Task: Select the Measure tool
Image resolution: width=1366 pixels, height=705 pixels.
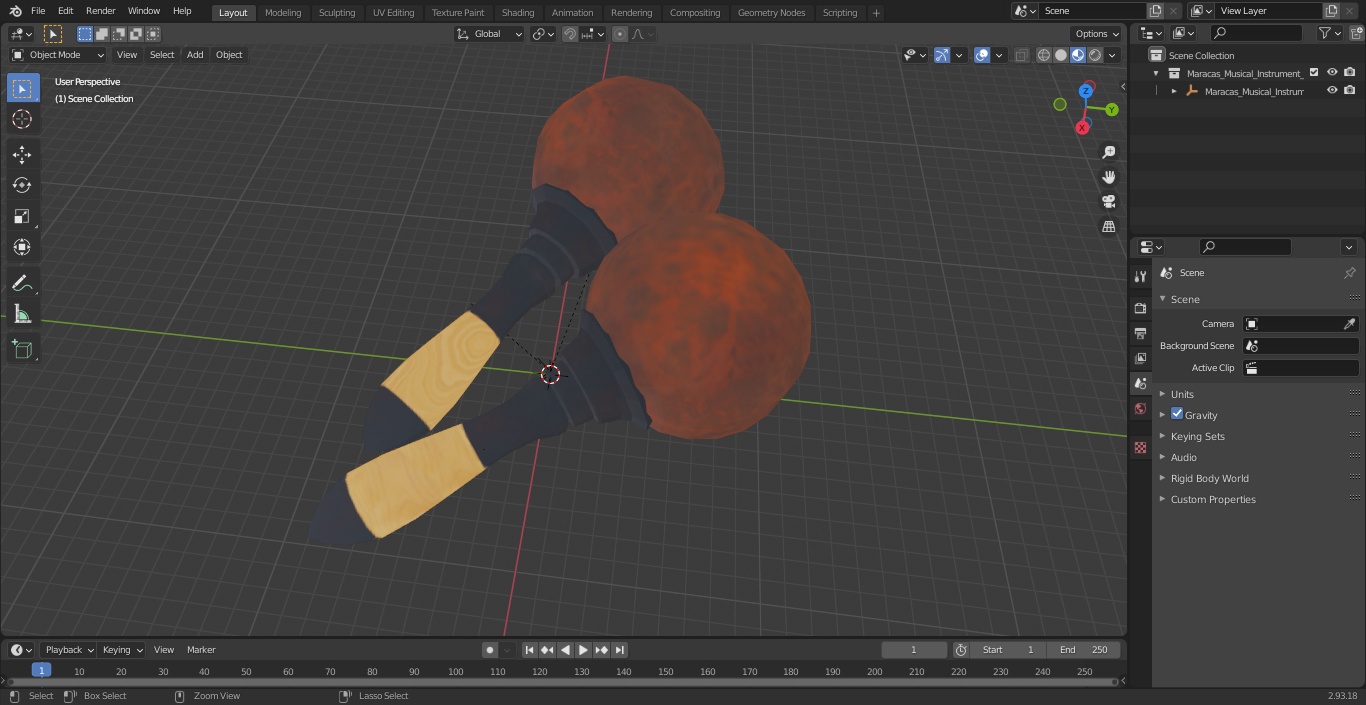Action: 22,314
